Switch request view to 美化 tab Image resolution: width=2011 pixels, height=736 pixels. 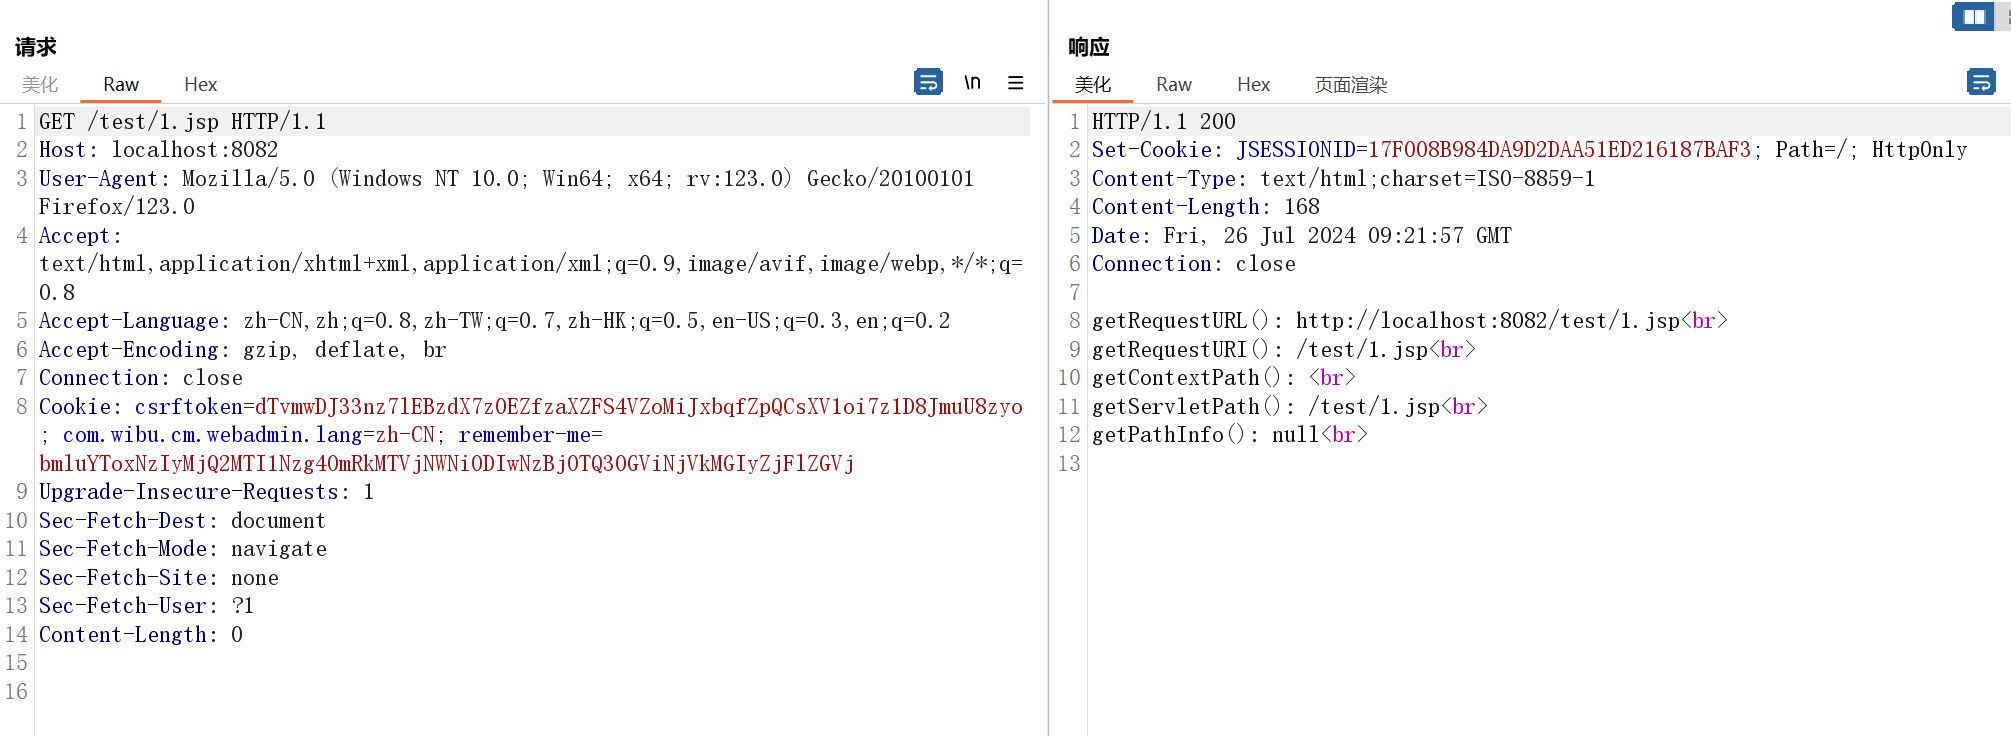point(40,85)
